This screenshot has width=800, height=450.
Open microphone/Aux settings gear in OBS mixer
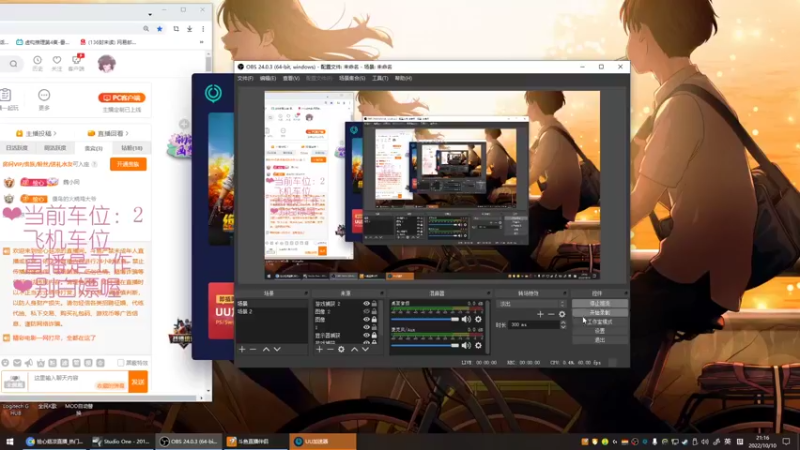[478, 345]
